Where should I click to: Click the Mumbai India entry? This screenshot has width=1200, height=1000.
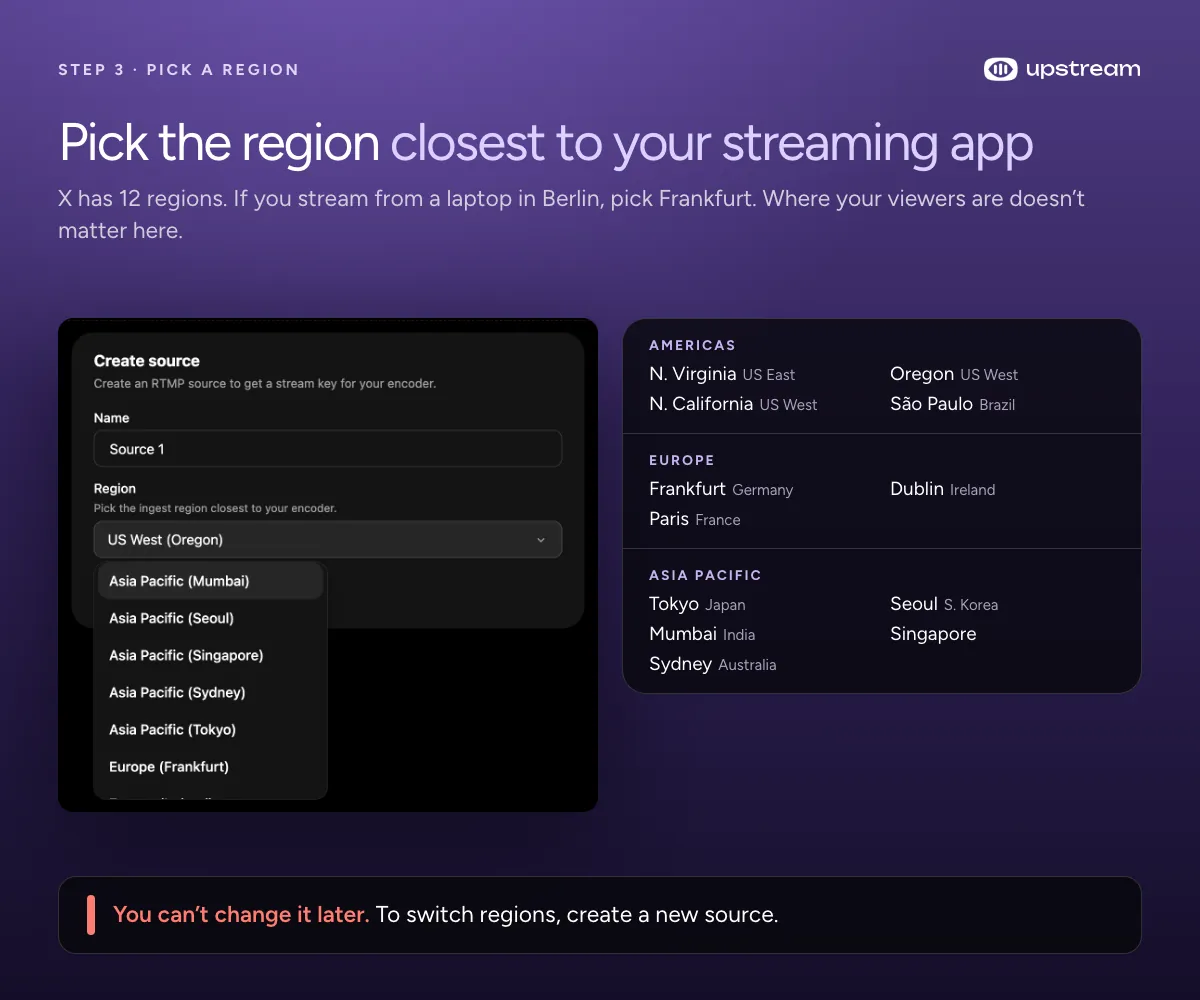click(702, 634)
